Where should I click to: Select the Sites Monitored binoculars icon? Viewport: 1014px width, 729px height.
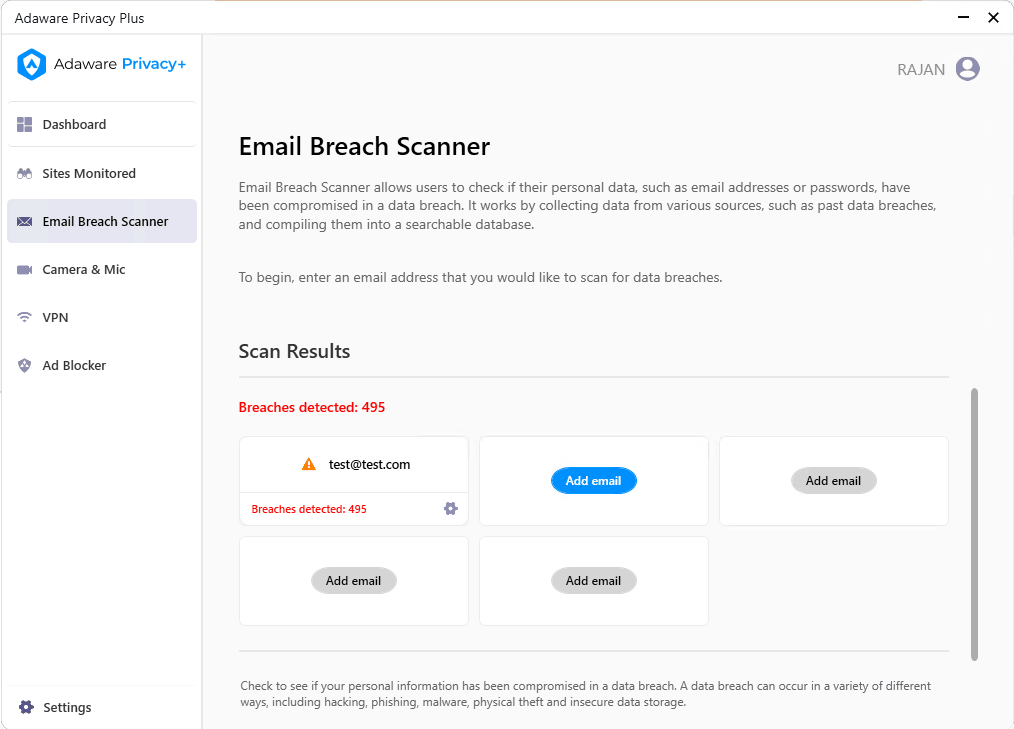(x=25, y=174)
